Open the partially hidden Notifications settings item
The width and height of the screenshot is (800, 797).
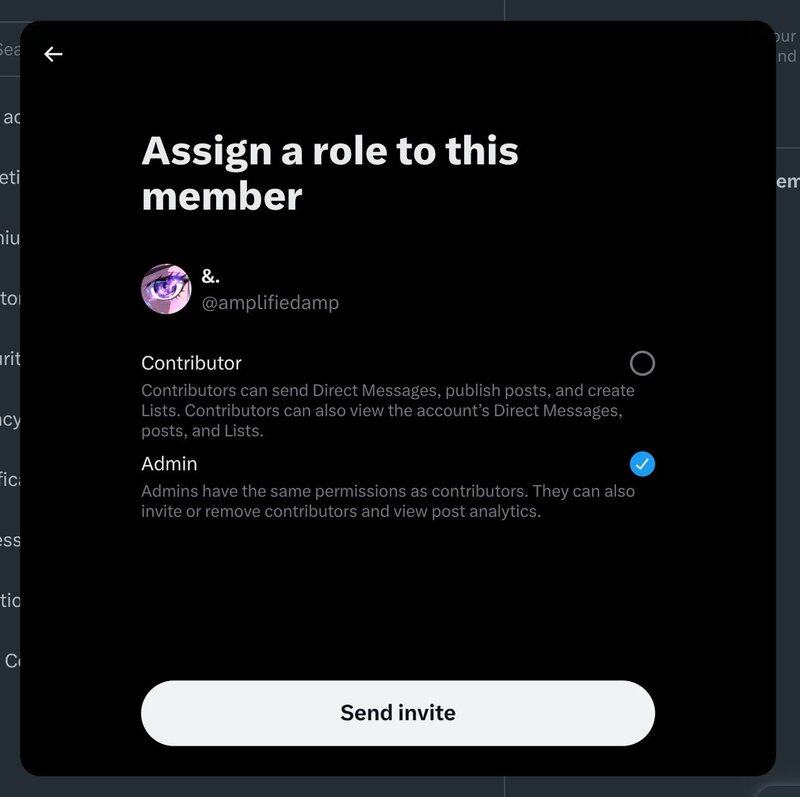(10, 479)
